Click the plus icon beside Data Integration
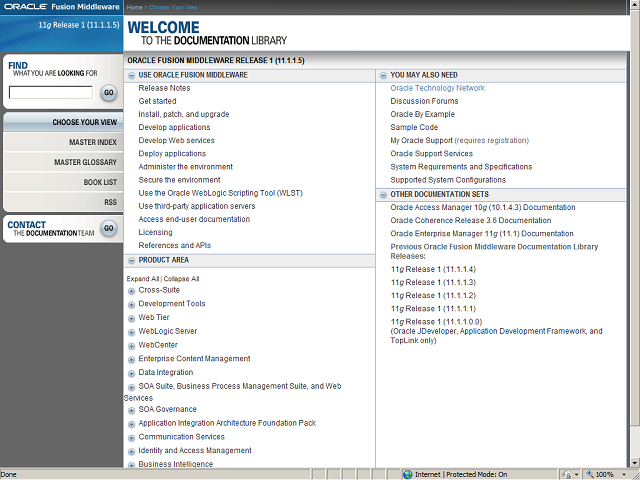 point(132,373)
